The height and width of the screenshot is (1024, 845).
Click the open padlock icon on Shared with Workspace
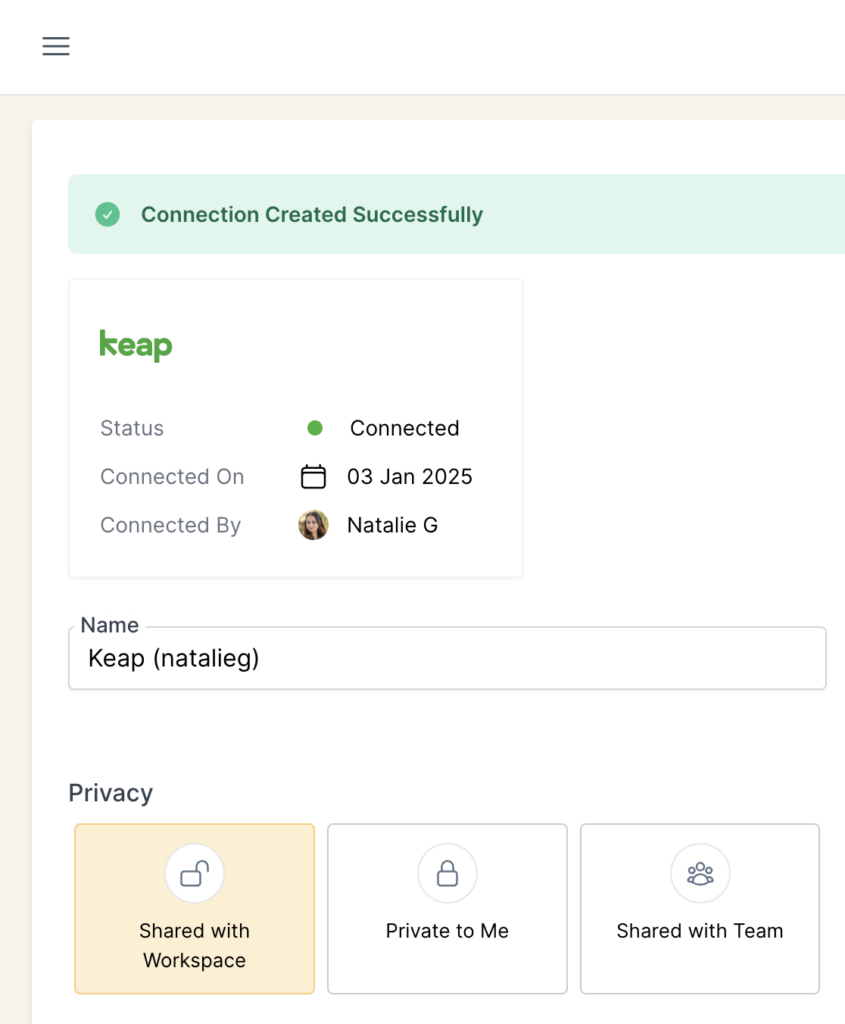[194, 873]
